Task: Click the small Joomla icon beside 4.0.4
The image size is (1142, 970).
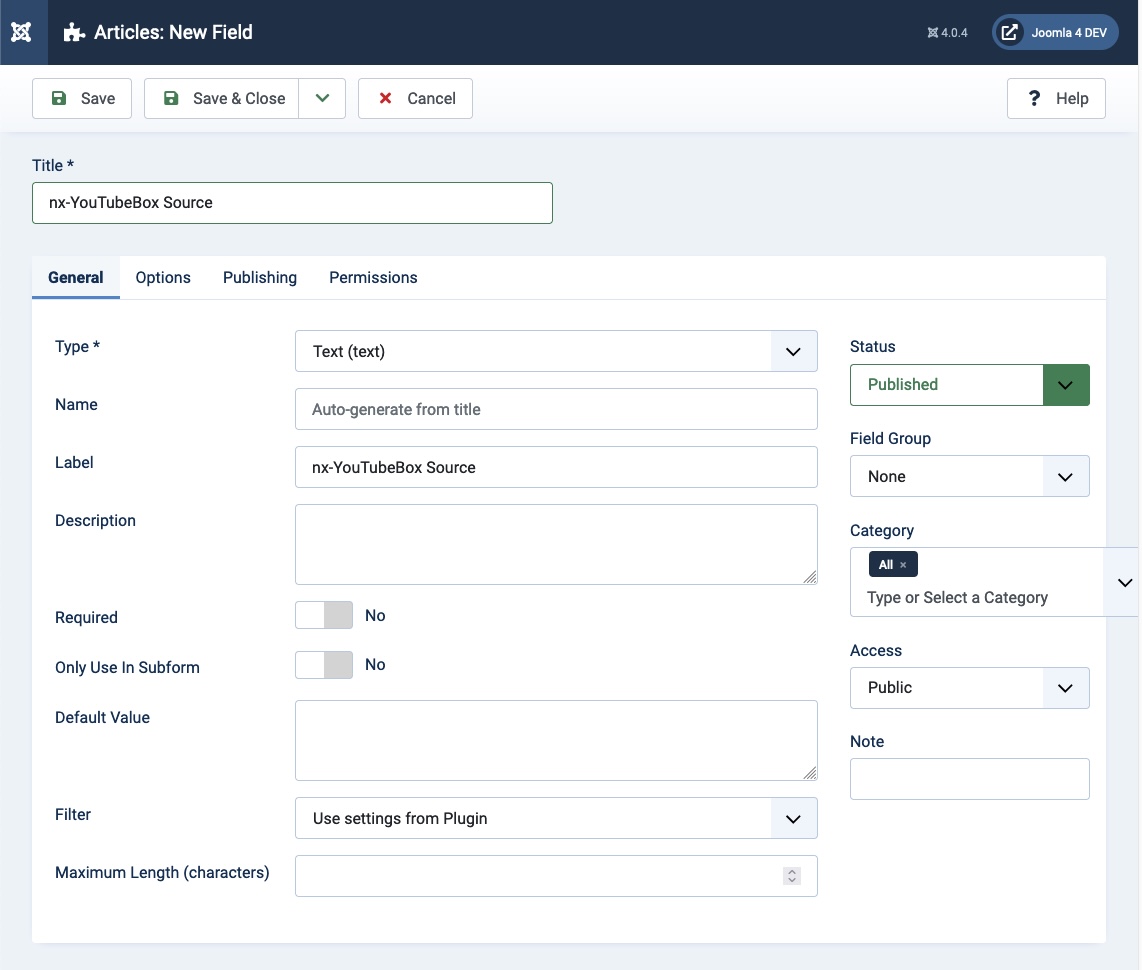Action: point(932,33)
